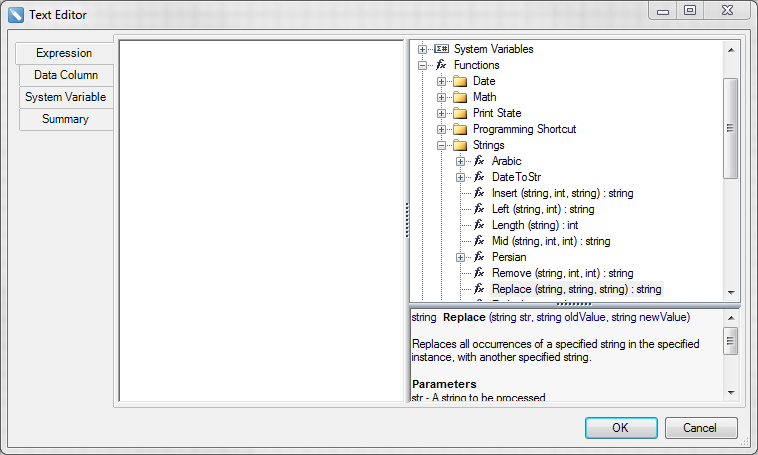Expand the Arabic function node
This screenshot has width=758, height=455.
point(460,161)
